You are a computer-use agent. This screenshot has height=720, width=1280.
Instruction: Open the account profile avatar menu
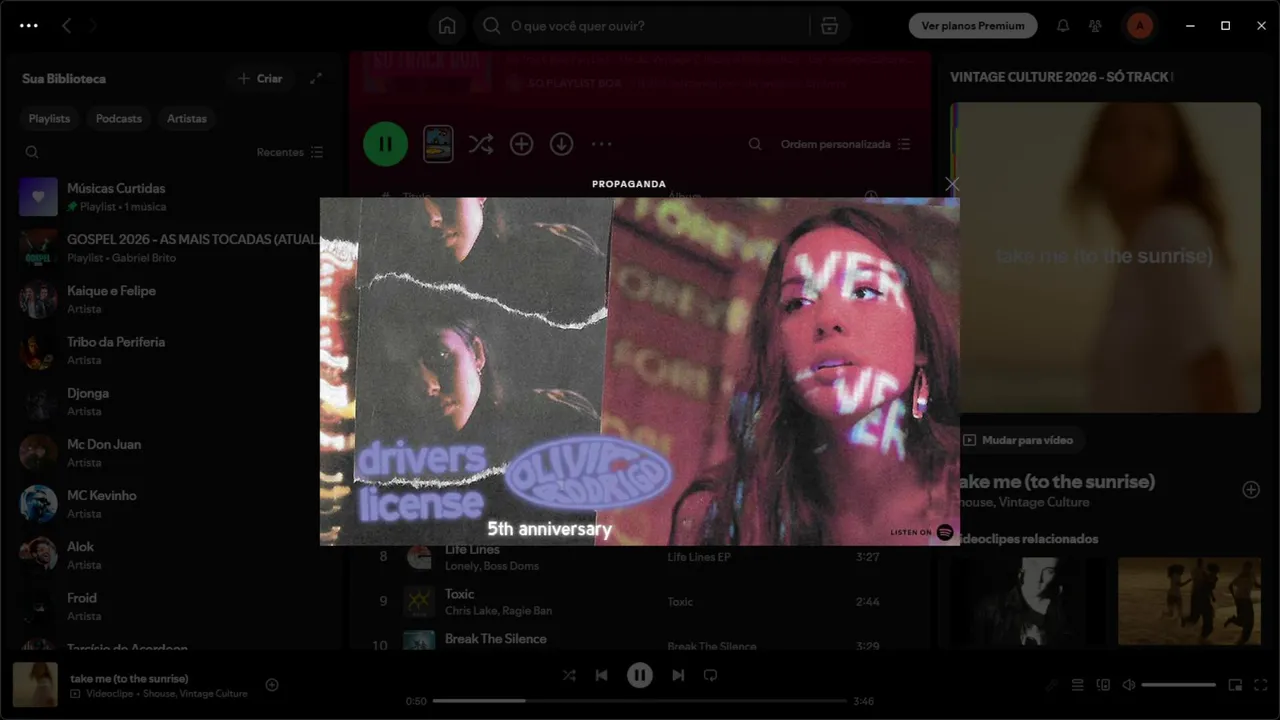pos(1139,26)
